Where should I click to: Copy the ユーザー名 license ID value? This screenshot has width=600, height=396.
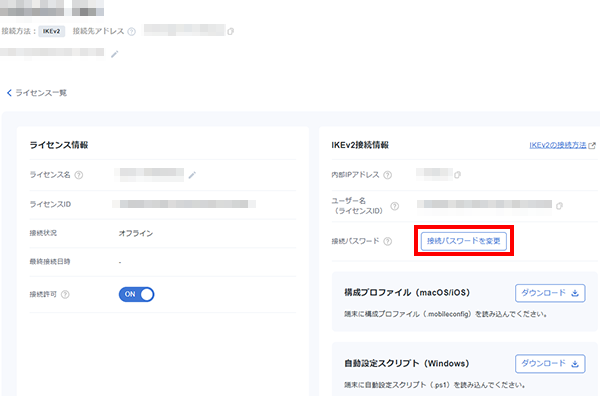559,206
